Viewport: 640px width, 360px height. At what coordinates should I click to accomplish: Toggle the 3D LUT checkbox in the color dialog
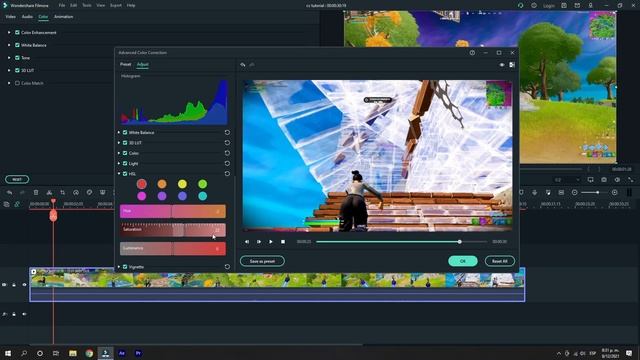point(125,142)
